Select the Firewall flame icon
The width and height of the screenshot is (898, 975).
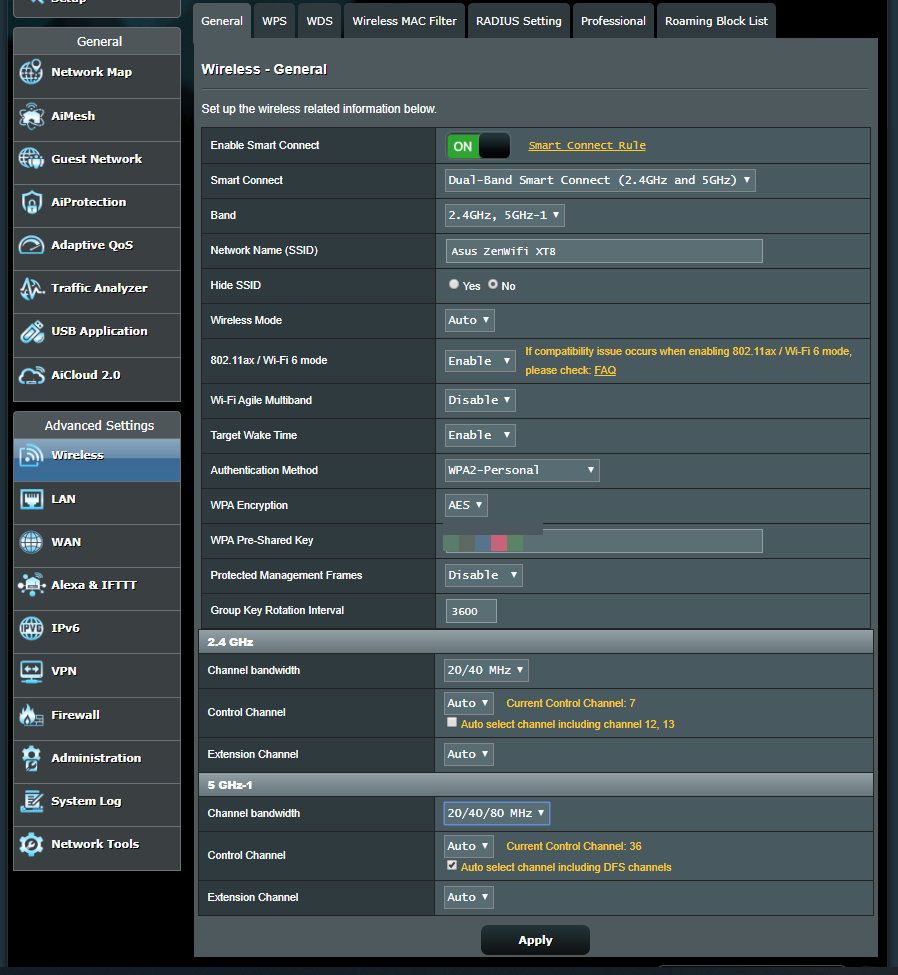(31, 715)
